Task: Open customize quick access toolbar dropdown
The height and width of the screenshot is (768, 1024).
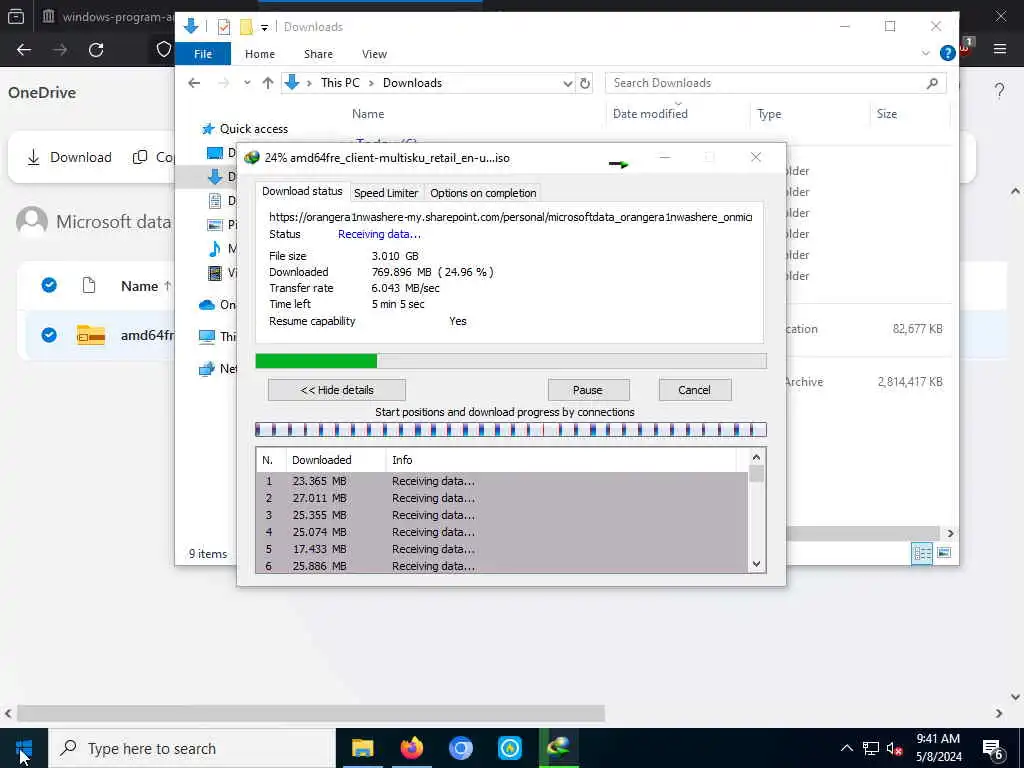Action: (264, 27)
